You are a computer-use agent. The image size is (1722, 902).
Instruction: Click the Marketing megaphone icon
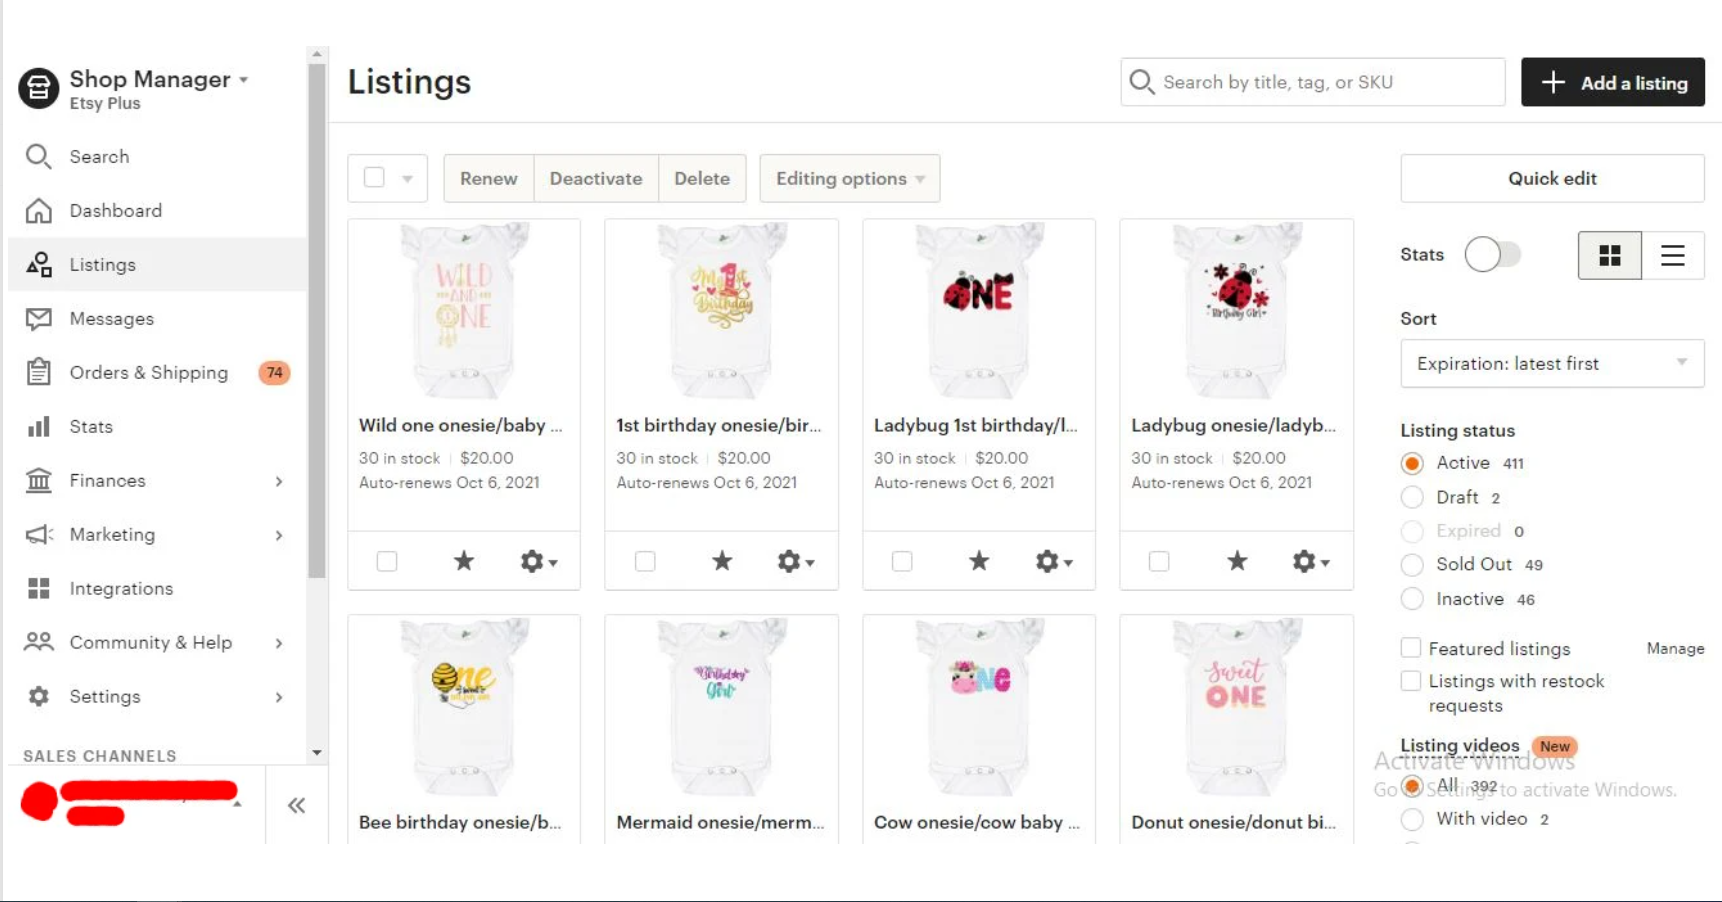38,534
